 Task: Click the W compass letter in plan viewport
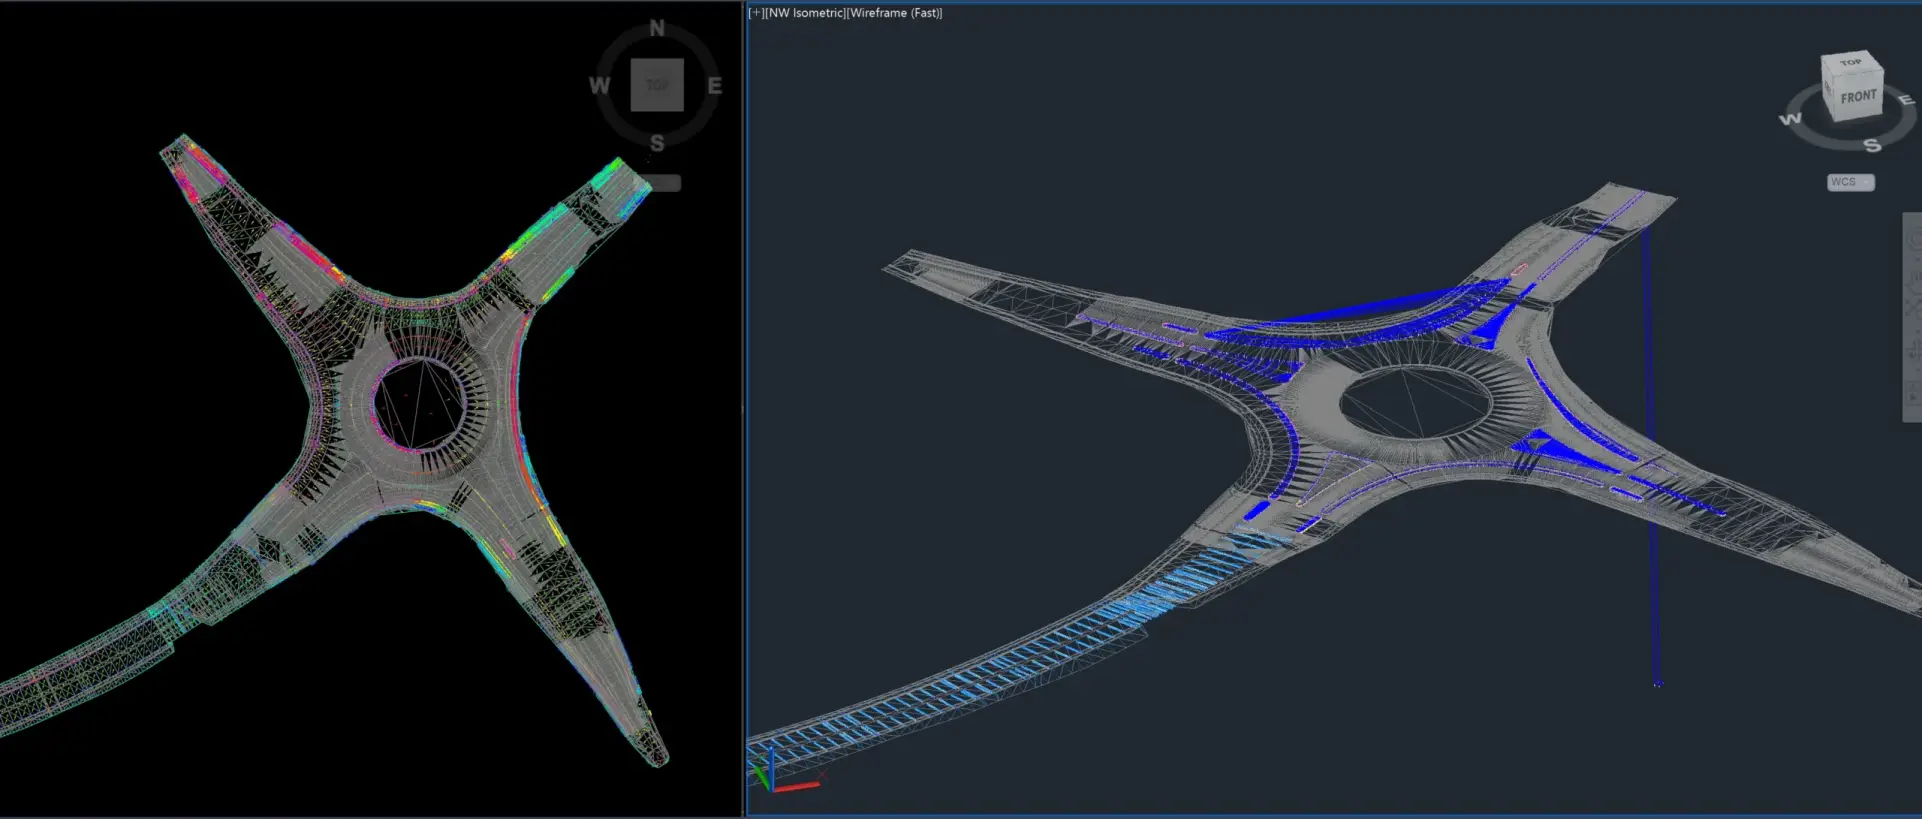point(599,86)
